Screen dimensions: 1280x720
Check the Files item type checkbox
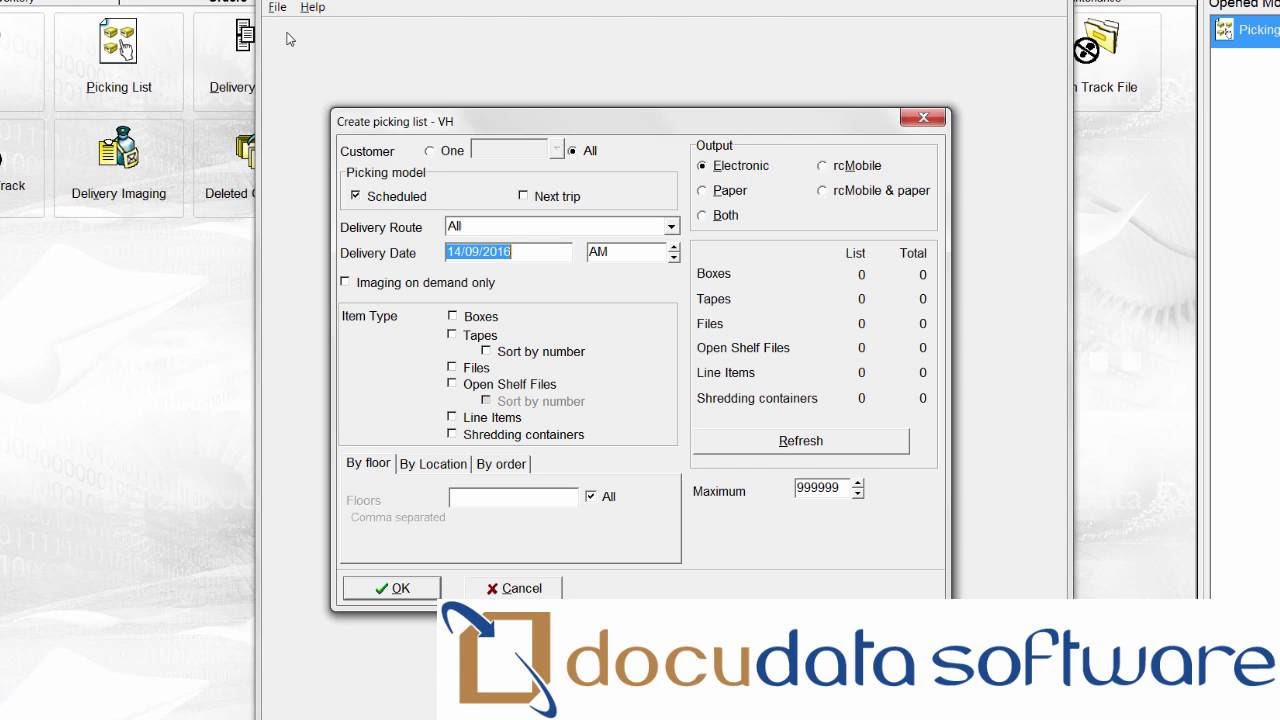(x=452, y=367)
